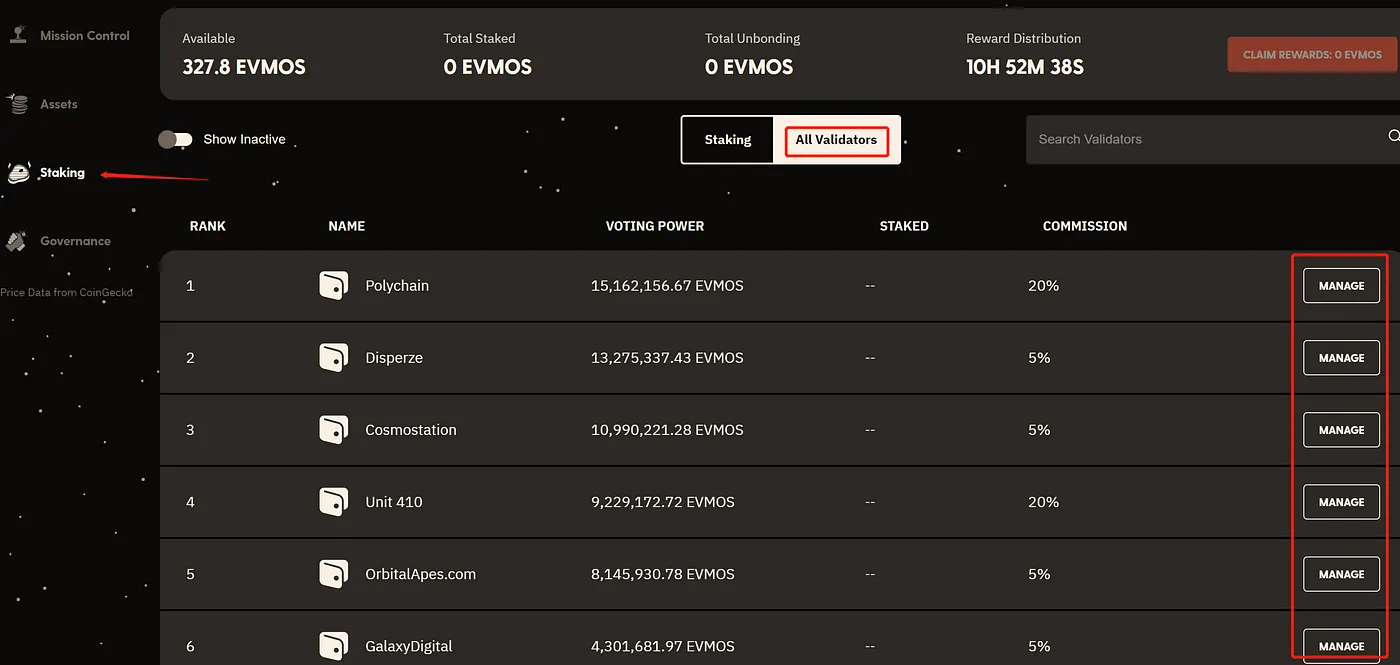This screenshot has height=665, width=1400.
Task: Click the search magnifier icon
Action: (1393, 137)
